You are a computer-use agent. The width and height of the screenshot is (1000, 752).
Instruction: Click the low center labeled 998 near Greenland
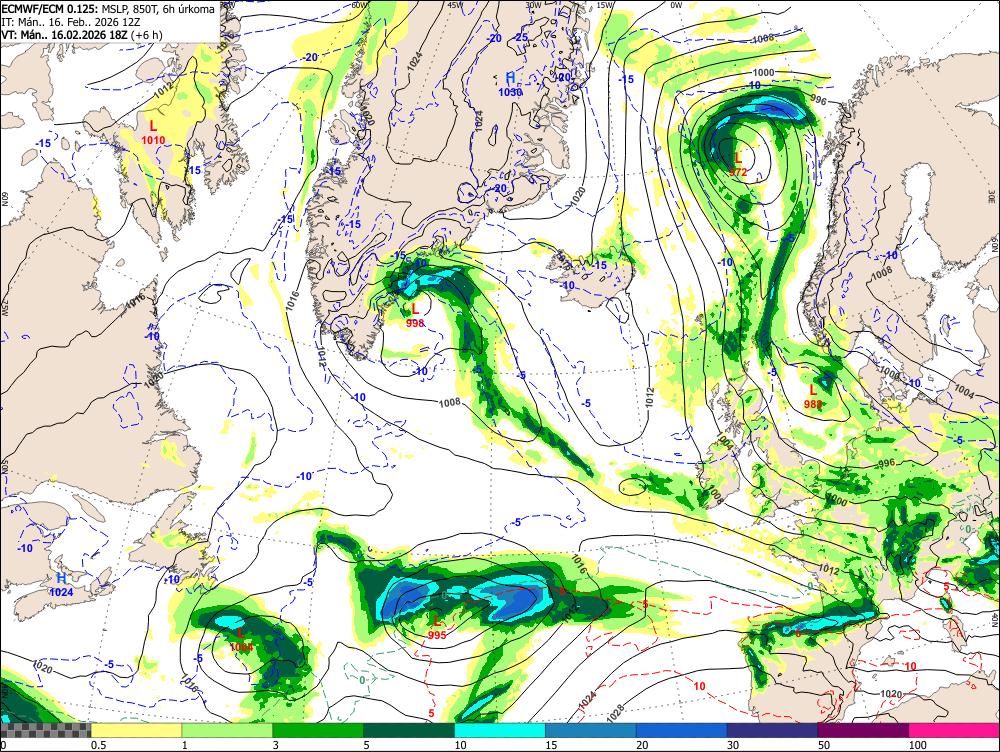[415, 315]
